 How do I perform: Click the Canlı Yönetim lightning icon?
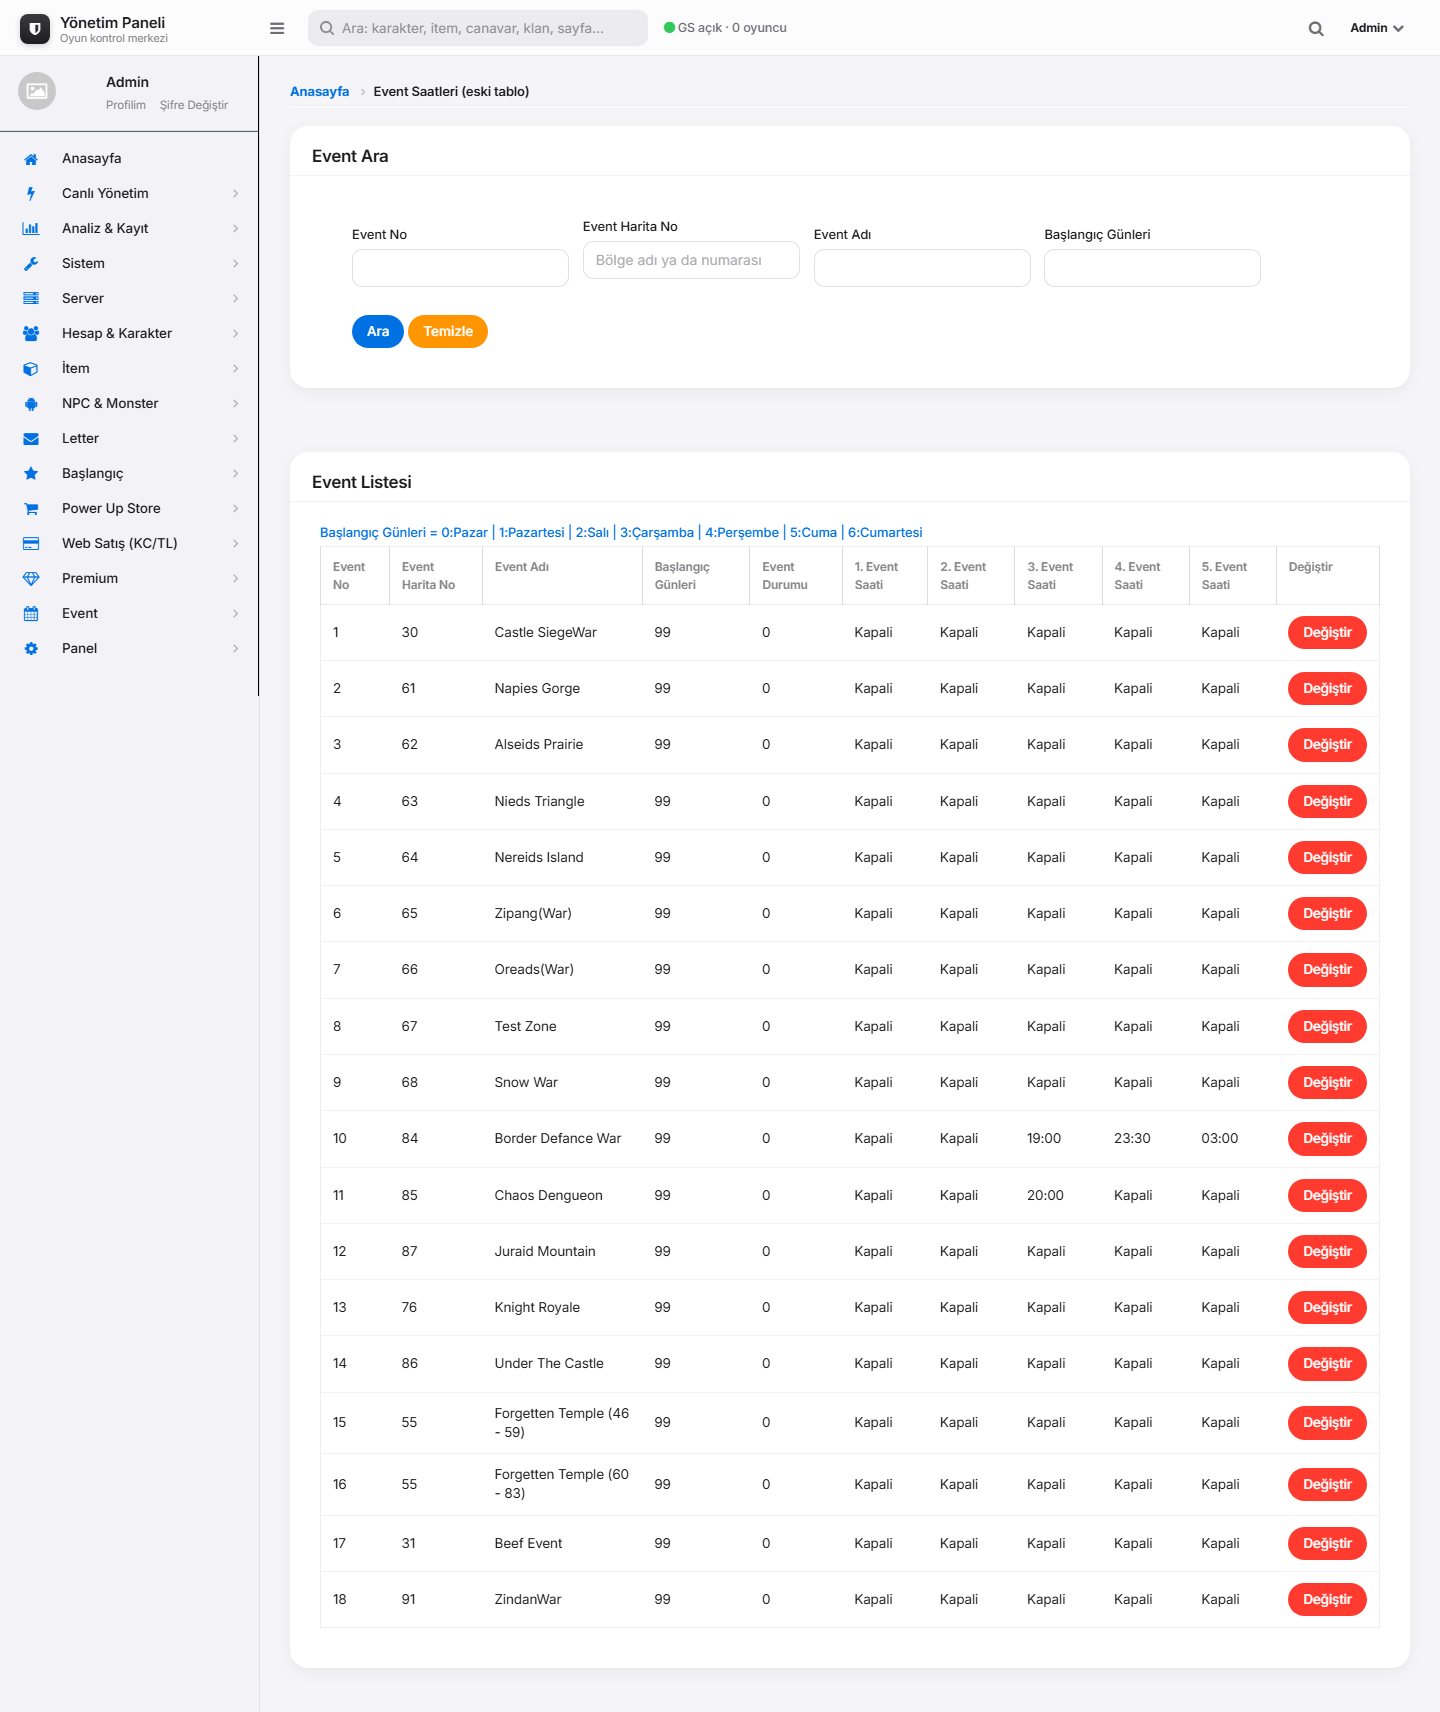pyautogui.click(x=31, y=194)
